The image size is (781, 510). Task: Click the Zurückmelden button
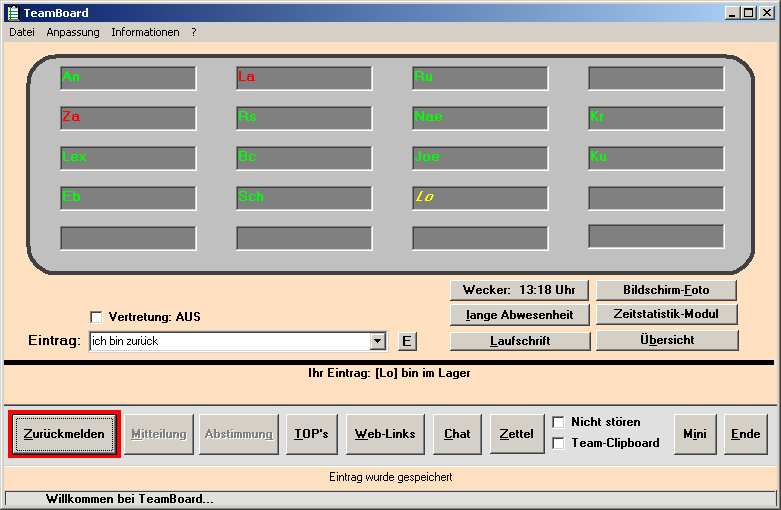(64, 434)
